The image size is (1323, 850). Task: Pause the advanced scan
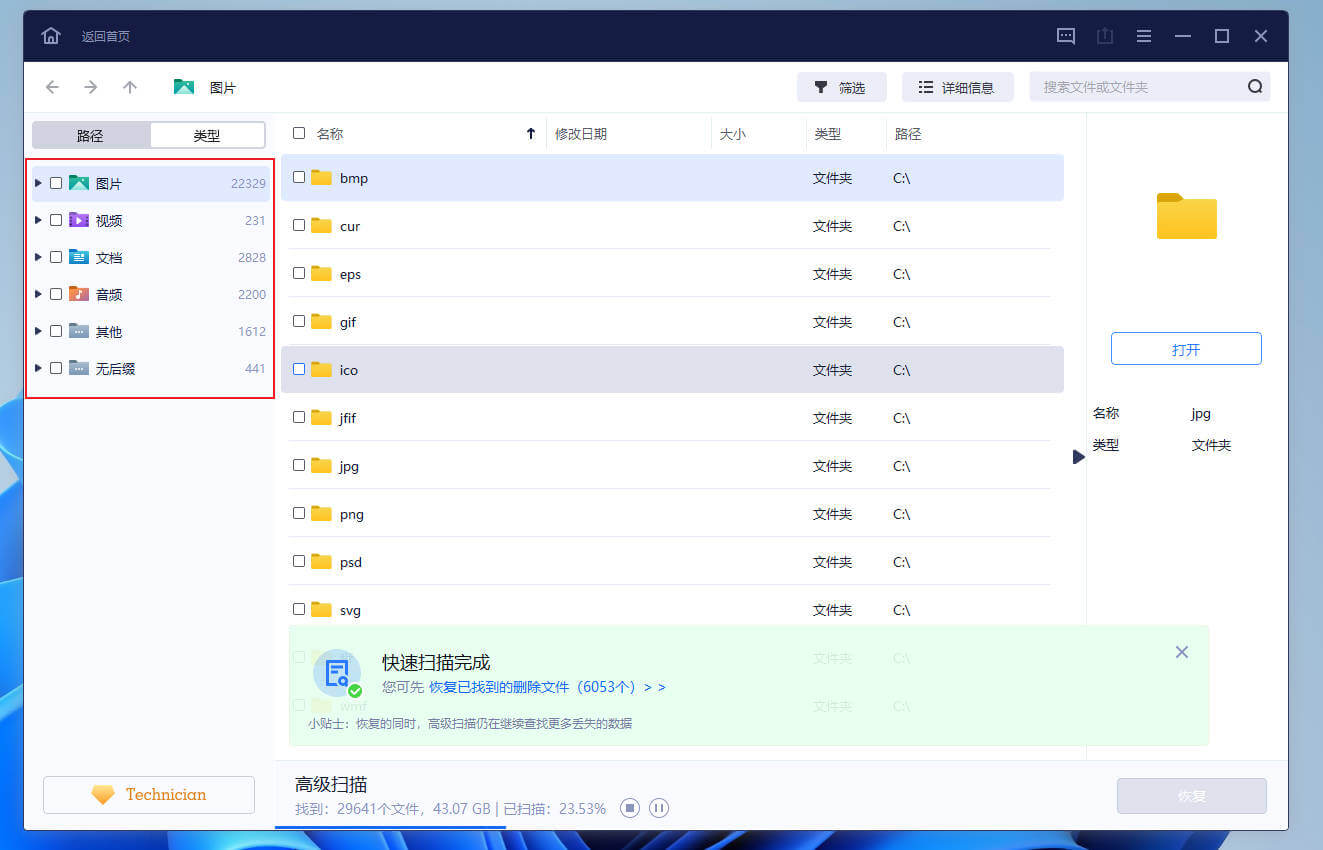click(658, 808)
